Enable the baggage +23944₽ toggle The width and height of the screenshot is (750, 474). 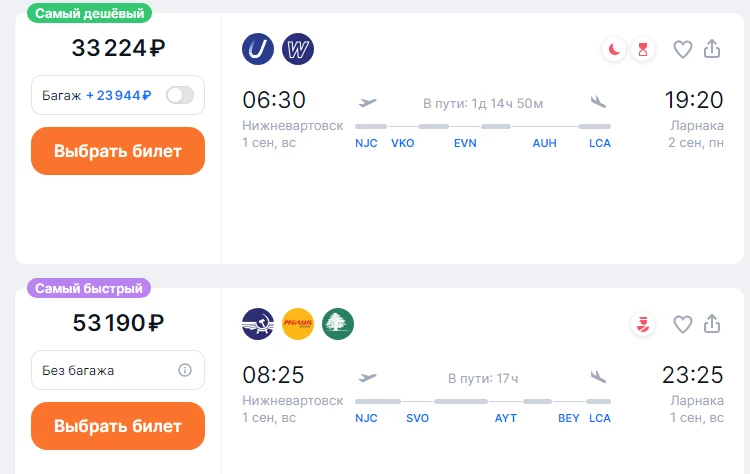[x=180, y=95]
